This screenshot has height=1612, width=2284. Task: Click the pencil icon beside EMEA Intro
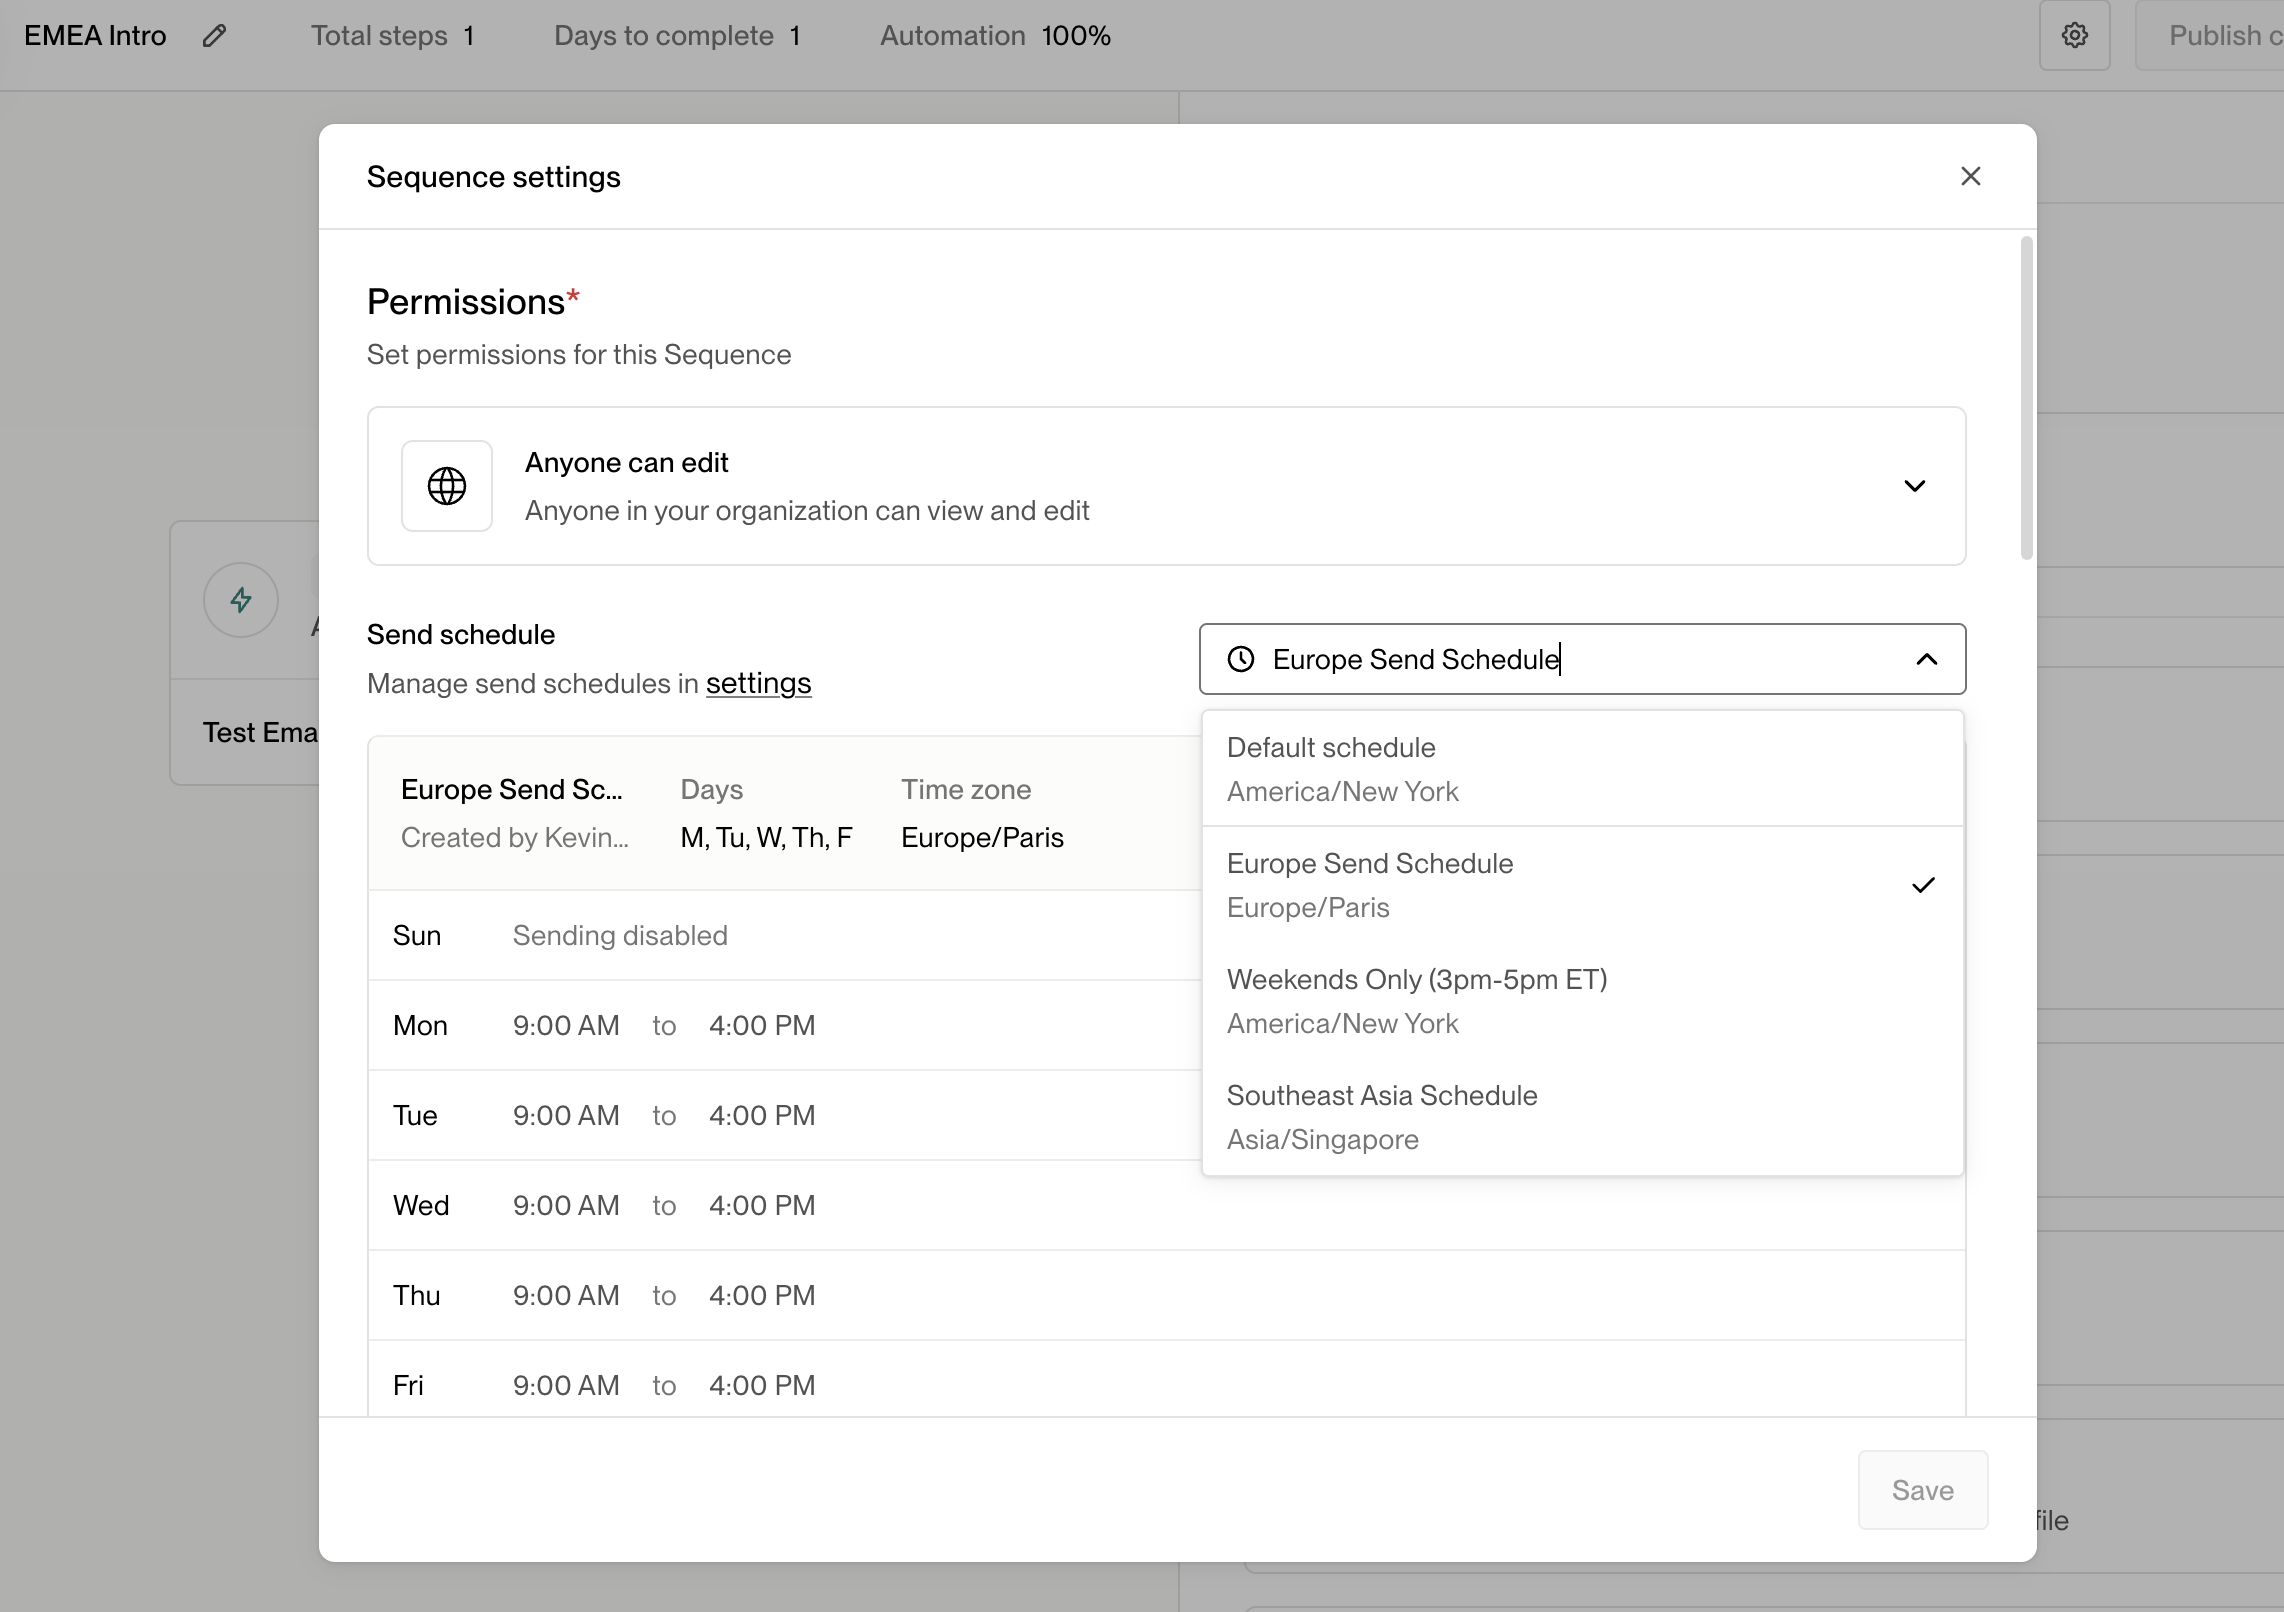click(214, 36)
